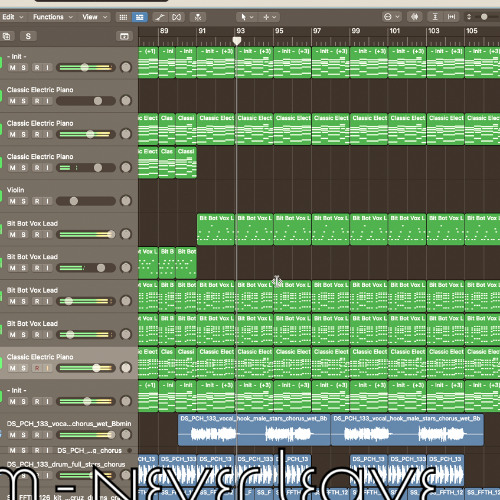
Task: Toggle horizontal auto zoom icon
Action: (x=451, y=17)
